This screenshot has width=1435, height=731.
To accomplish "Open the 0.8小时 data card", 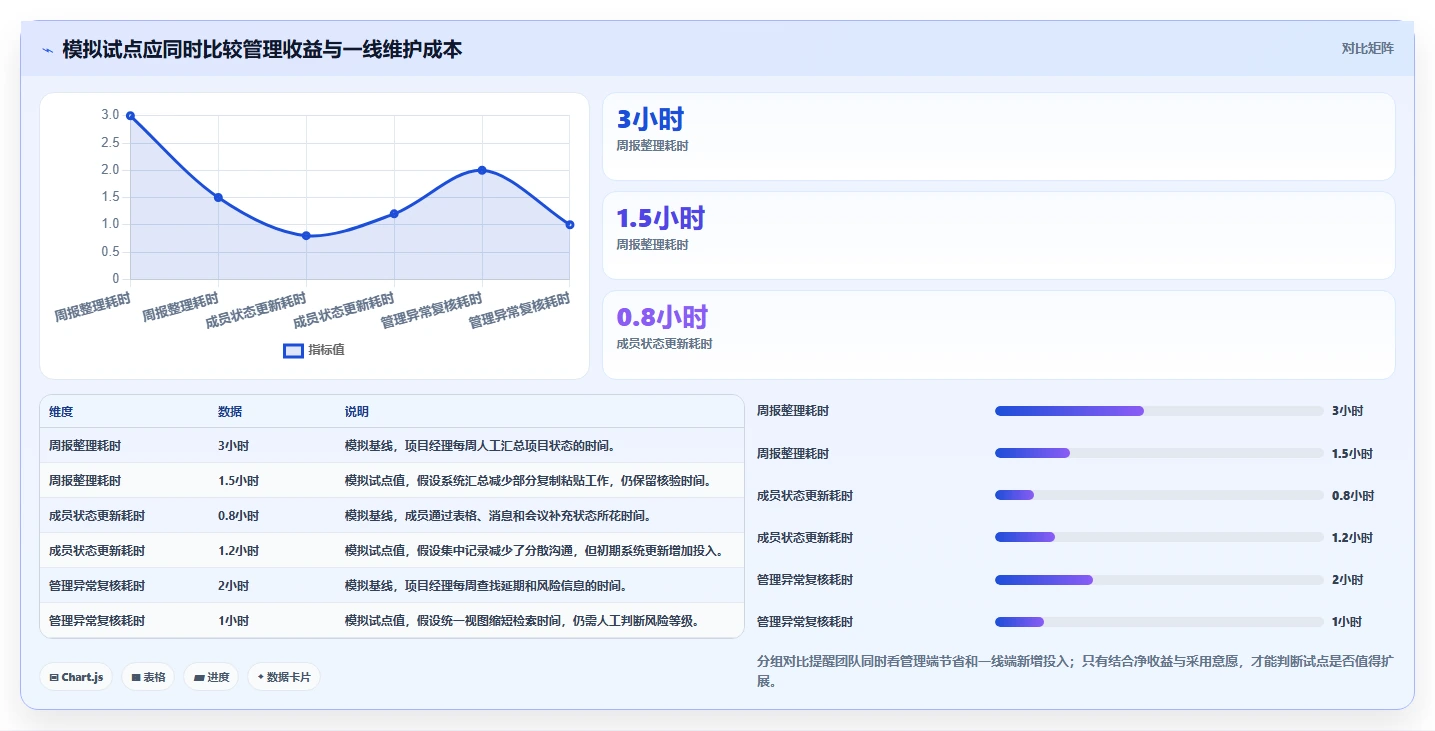I will 998,334.
